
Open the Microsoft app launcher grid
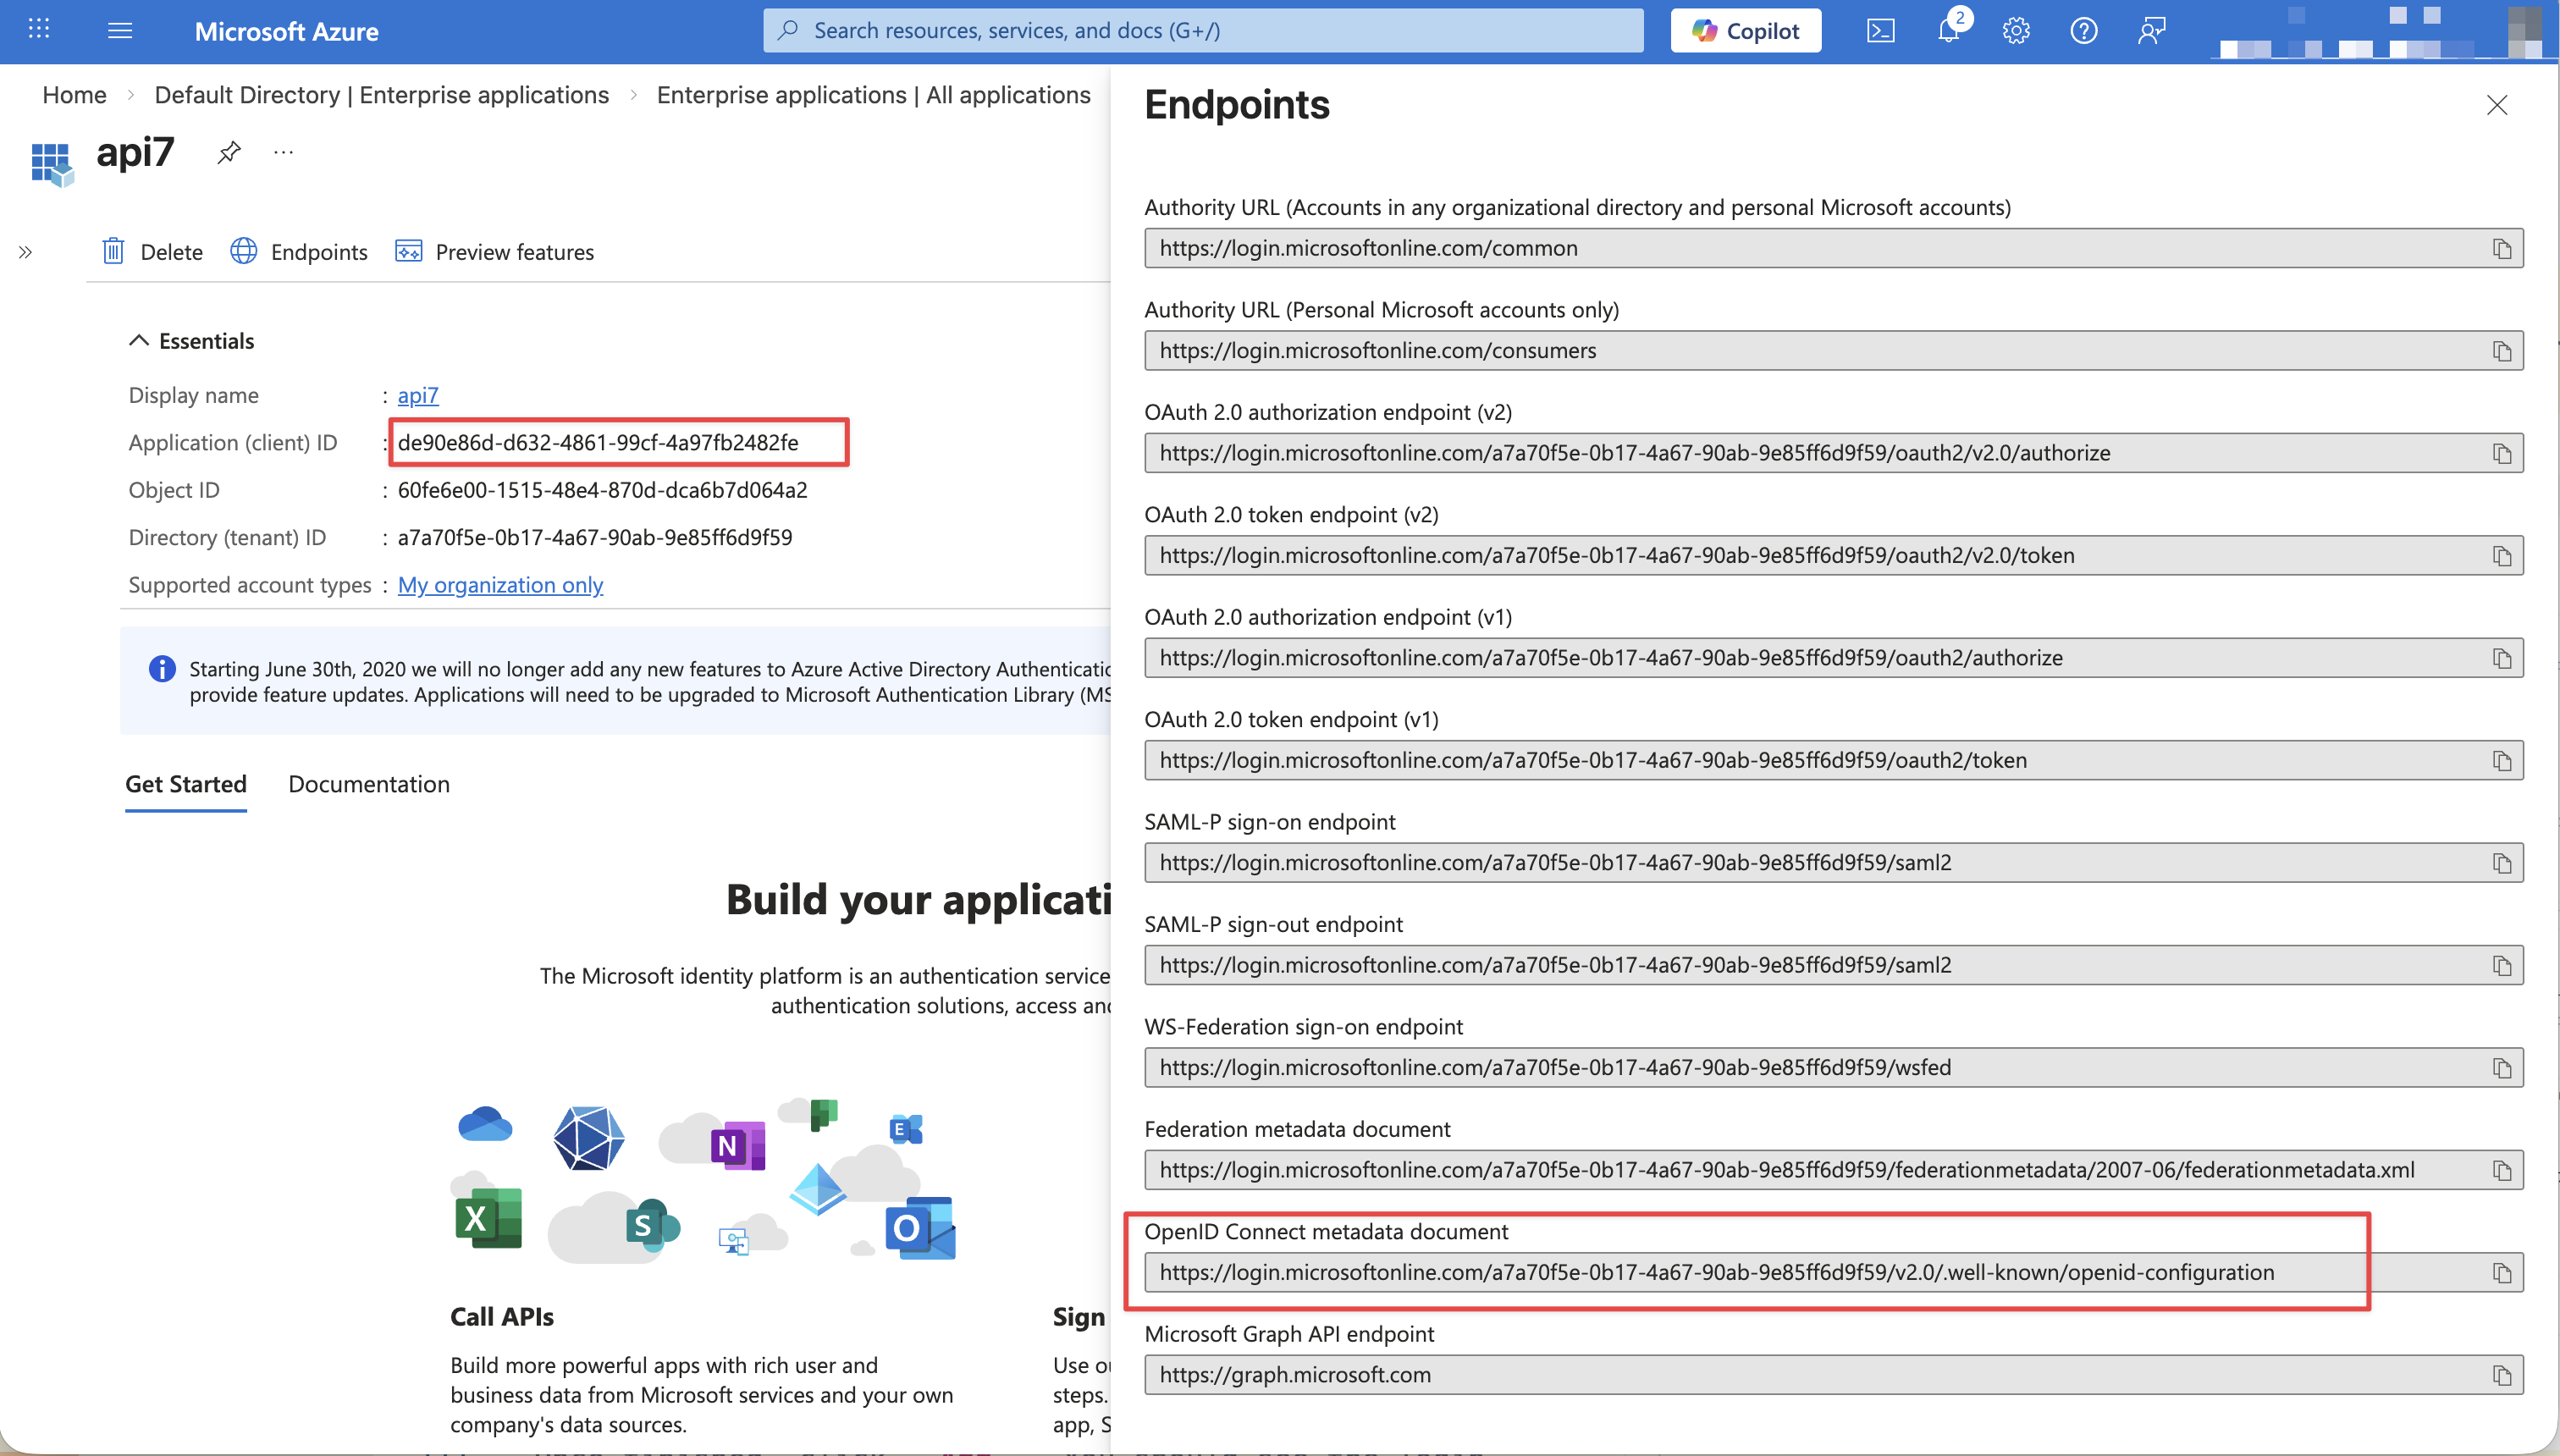[38, 29]
